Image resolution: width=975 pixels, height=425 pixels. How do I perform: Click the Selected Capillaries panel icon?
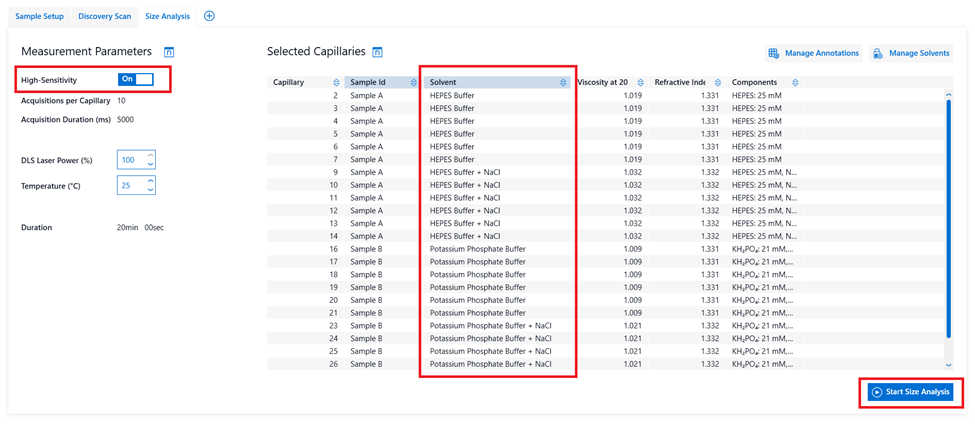[x=377, y=52]
